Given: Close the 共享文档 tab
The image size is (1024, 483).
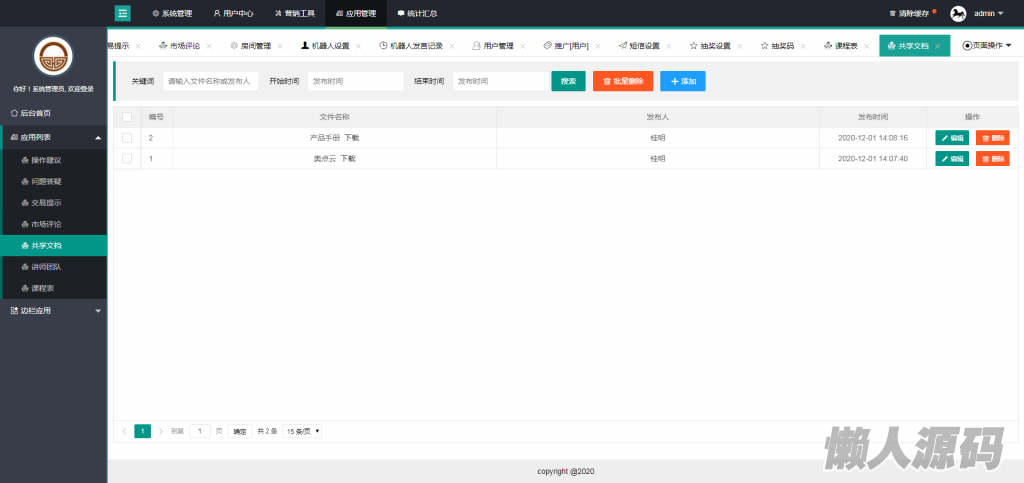Looking at the screenshot, I should click(x=938, y=46).
